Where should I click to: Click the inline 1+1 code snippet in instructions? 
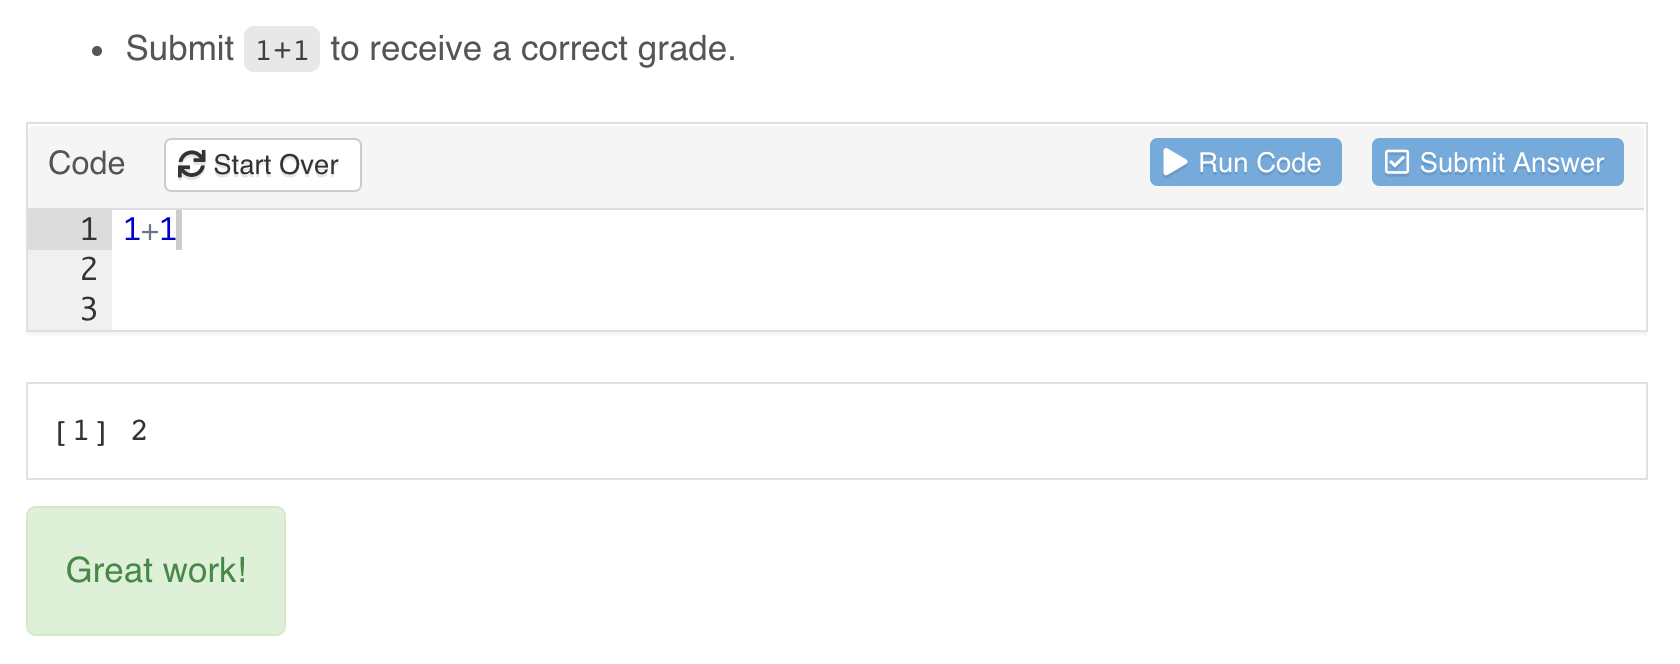point(281,50)
